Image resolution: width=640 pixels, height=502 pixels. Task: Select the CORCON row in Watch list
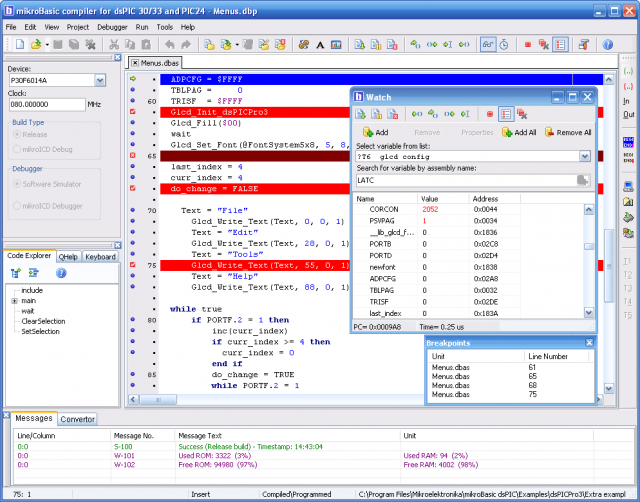click(x=437, y=209)
